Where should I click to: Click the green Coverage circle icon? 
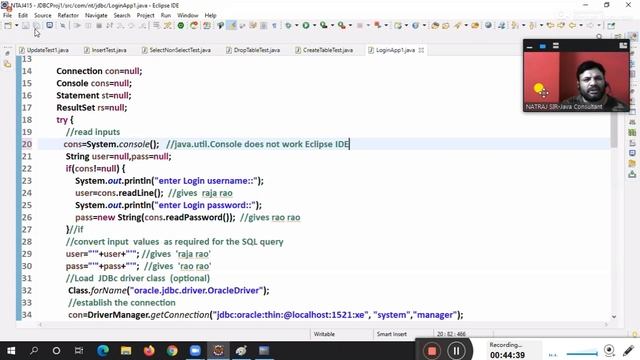tap(181, 25)
